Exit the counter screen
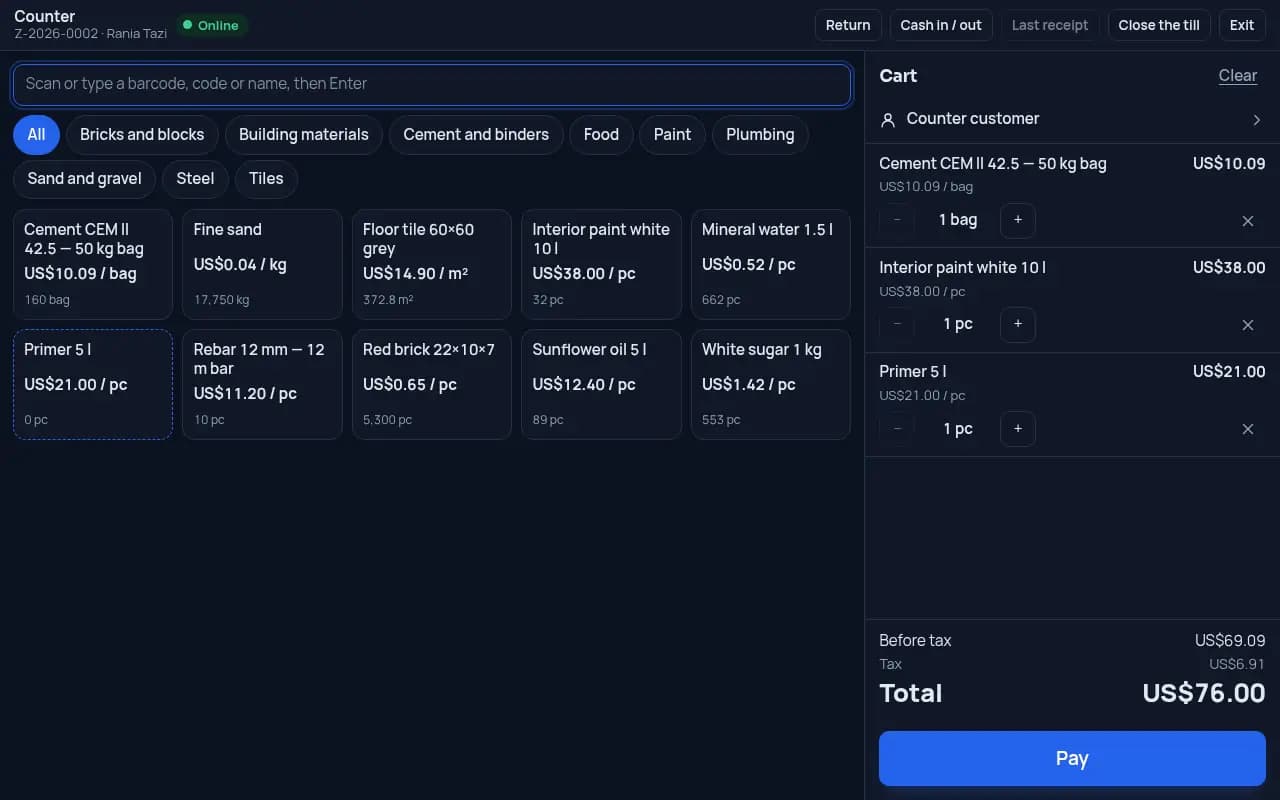The width and height of the screenshot is (1280, 800). point(1242,25)
